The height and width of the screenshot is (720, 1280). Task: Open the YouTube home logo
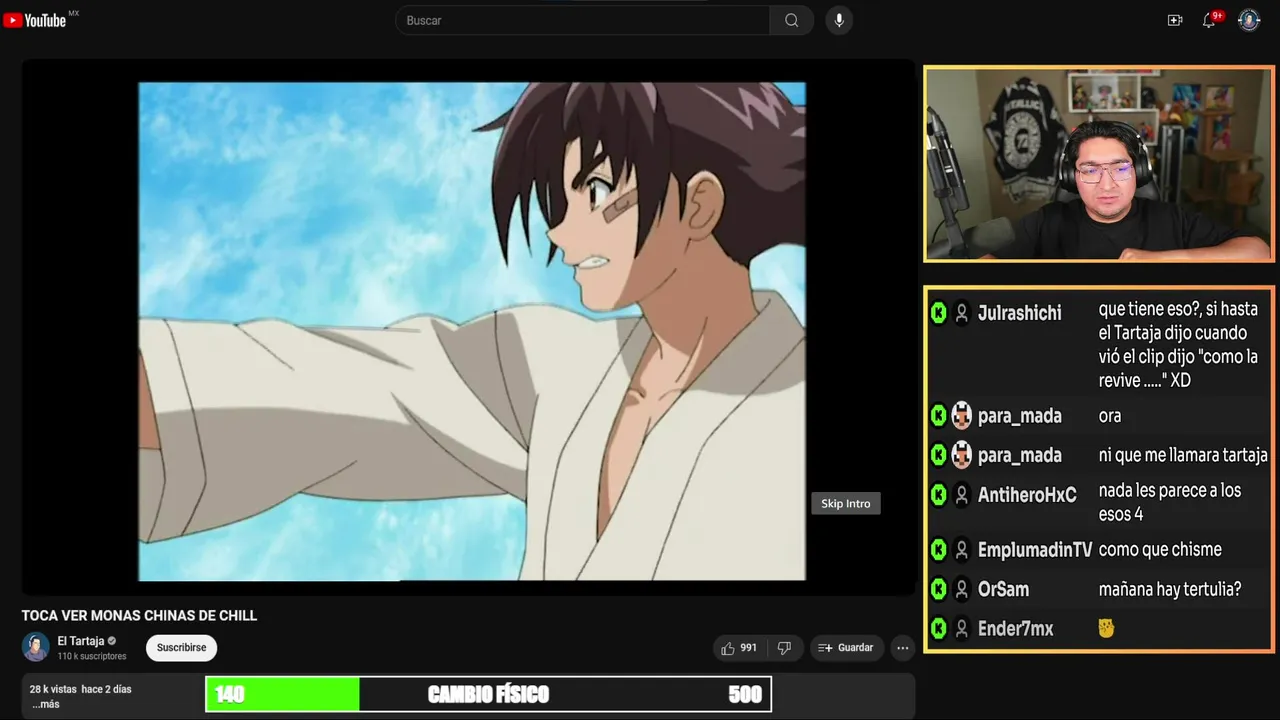(x=35, y=20)
